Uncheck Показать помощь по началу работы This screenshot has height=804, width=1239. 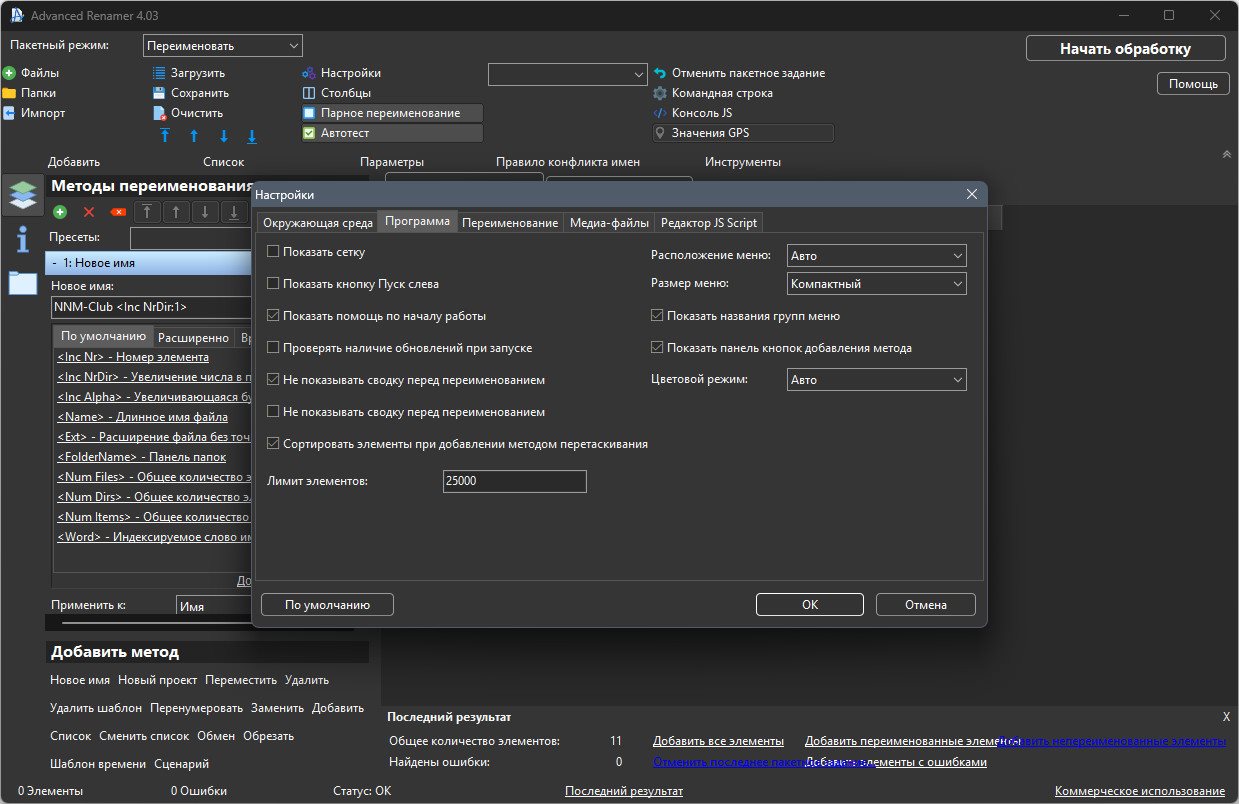coord(274,316)
